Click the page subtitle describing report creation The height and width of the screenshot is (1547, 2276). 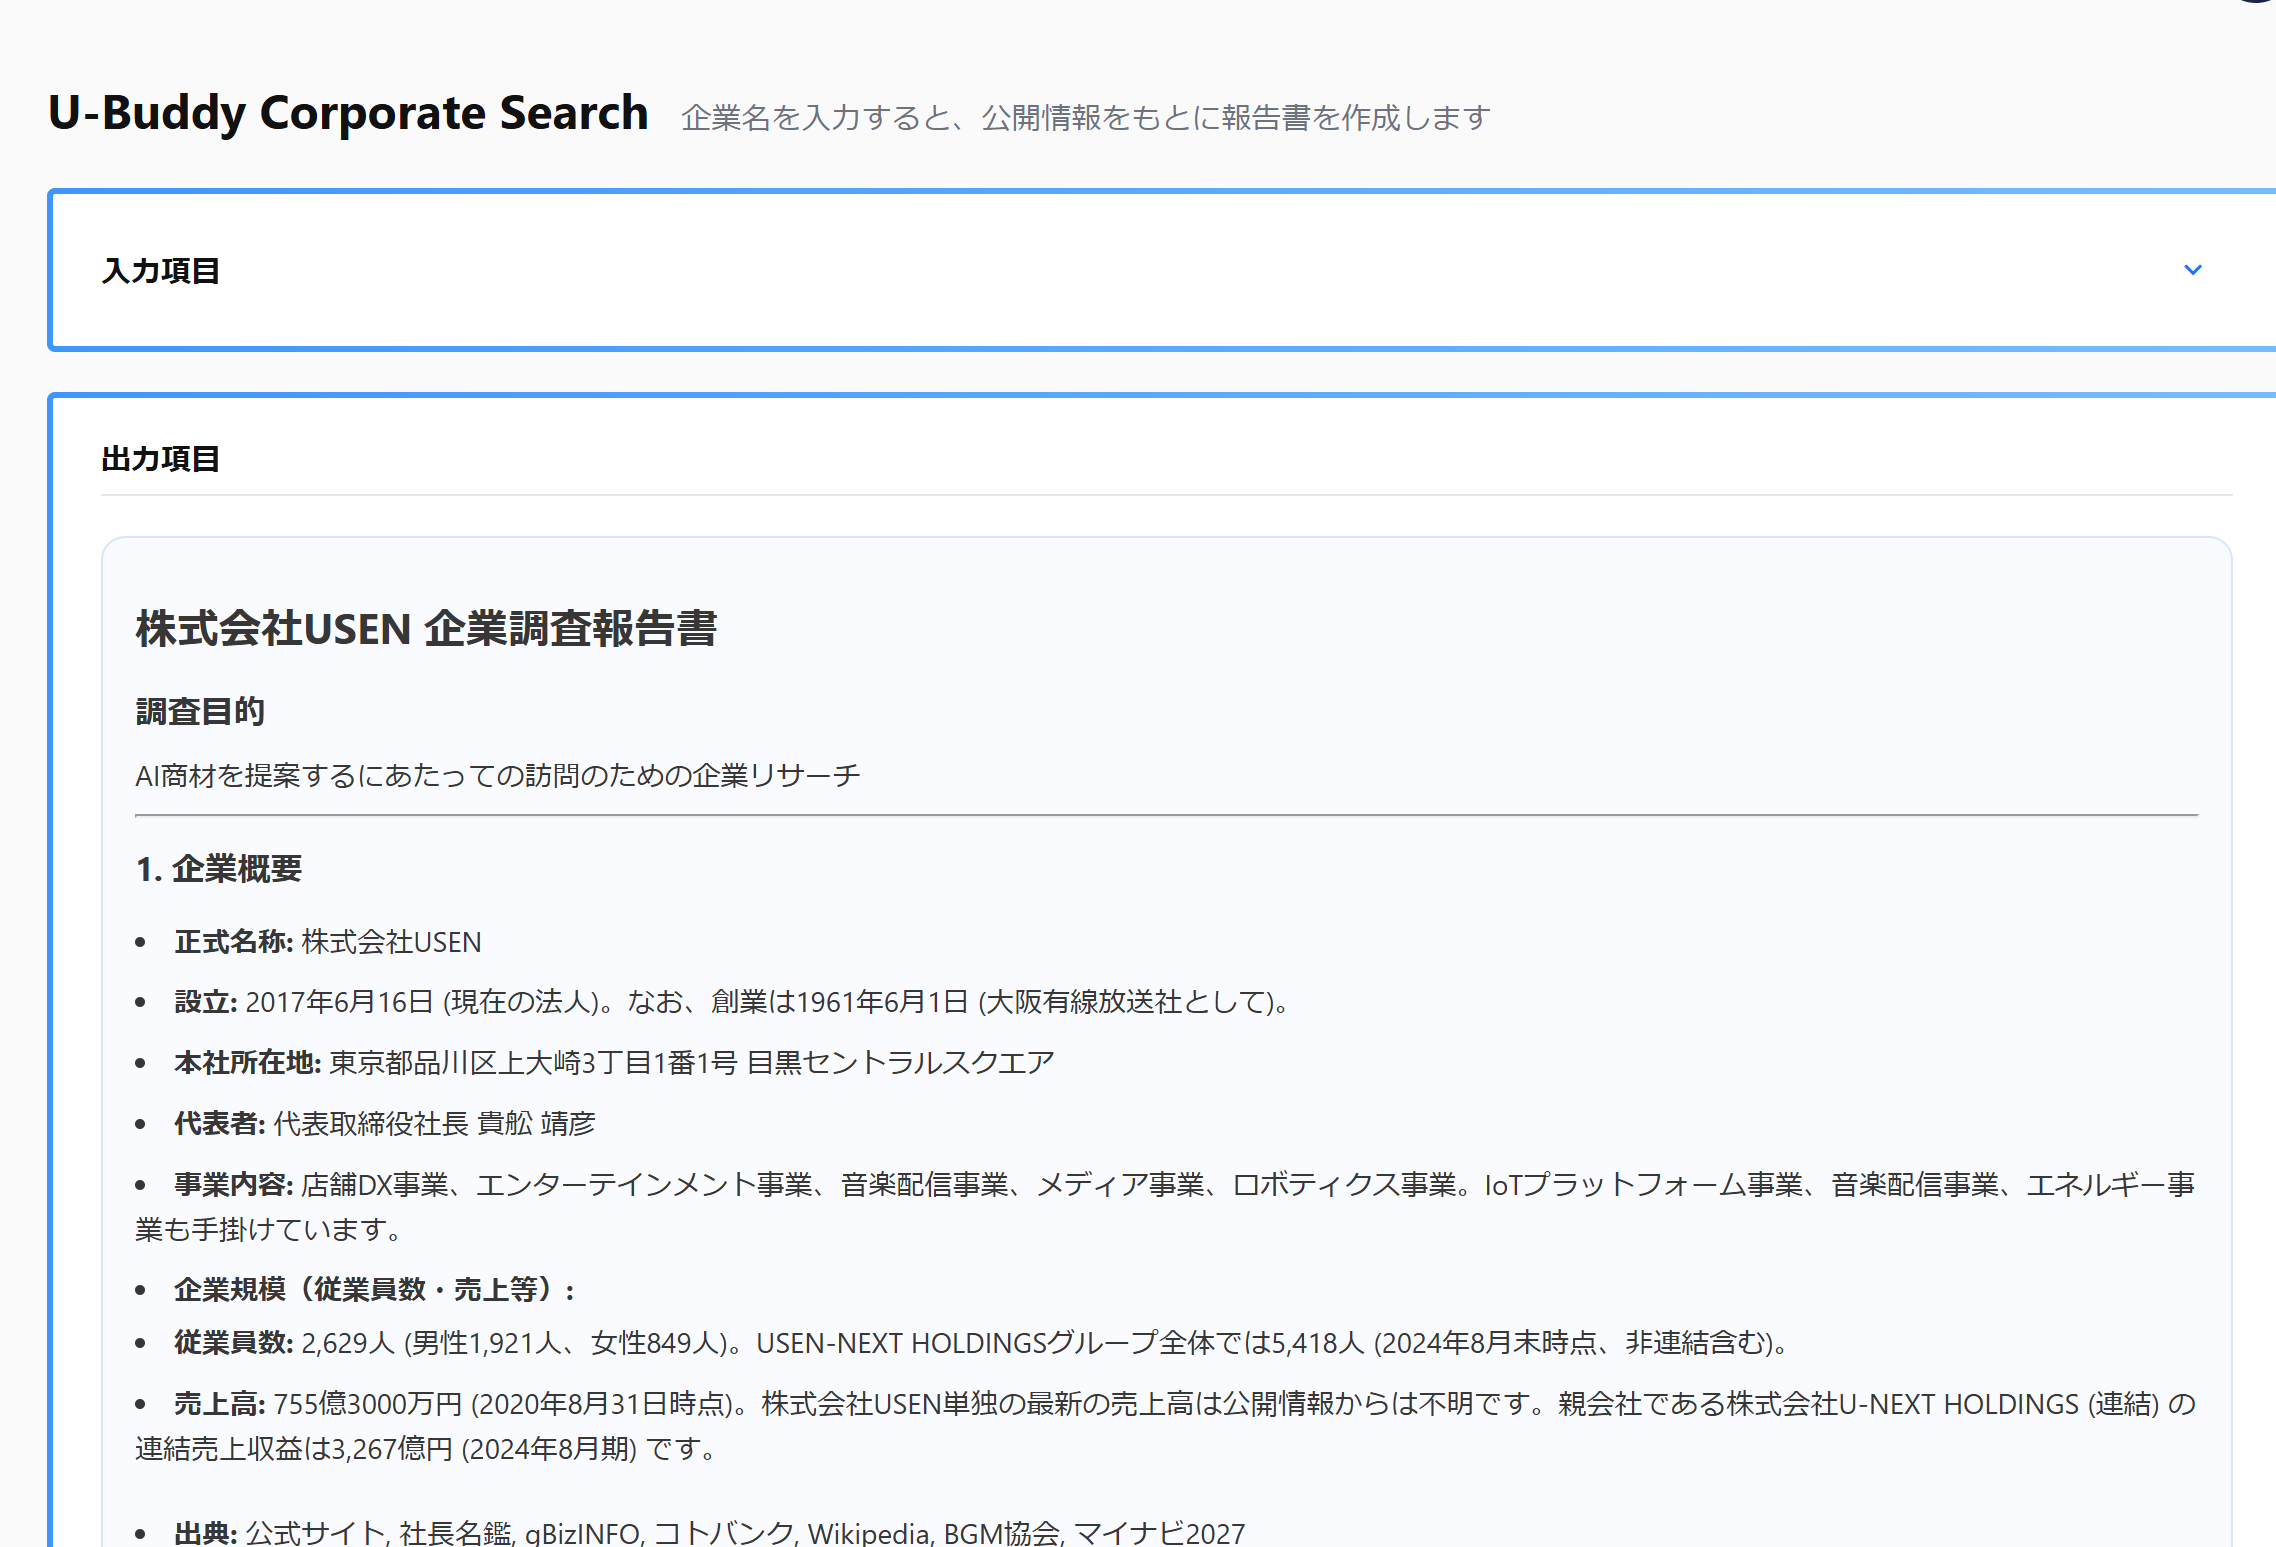point(1085,118)
